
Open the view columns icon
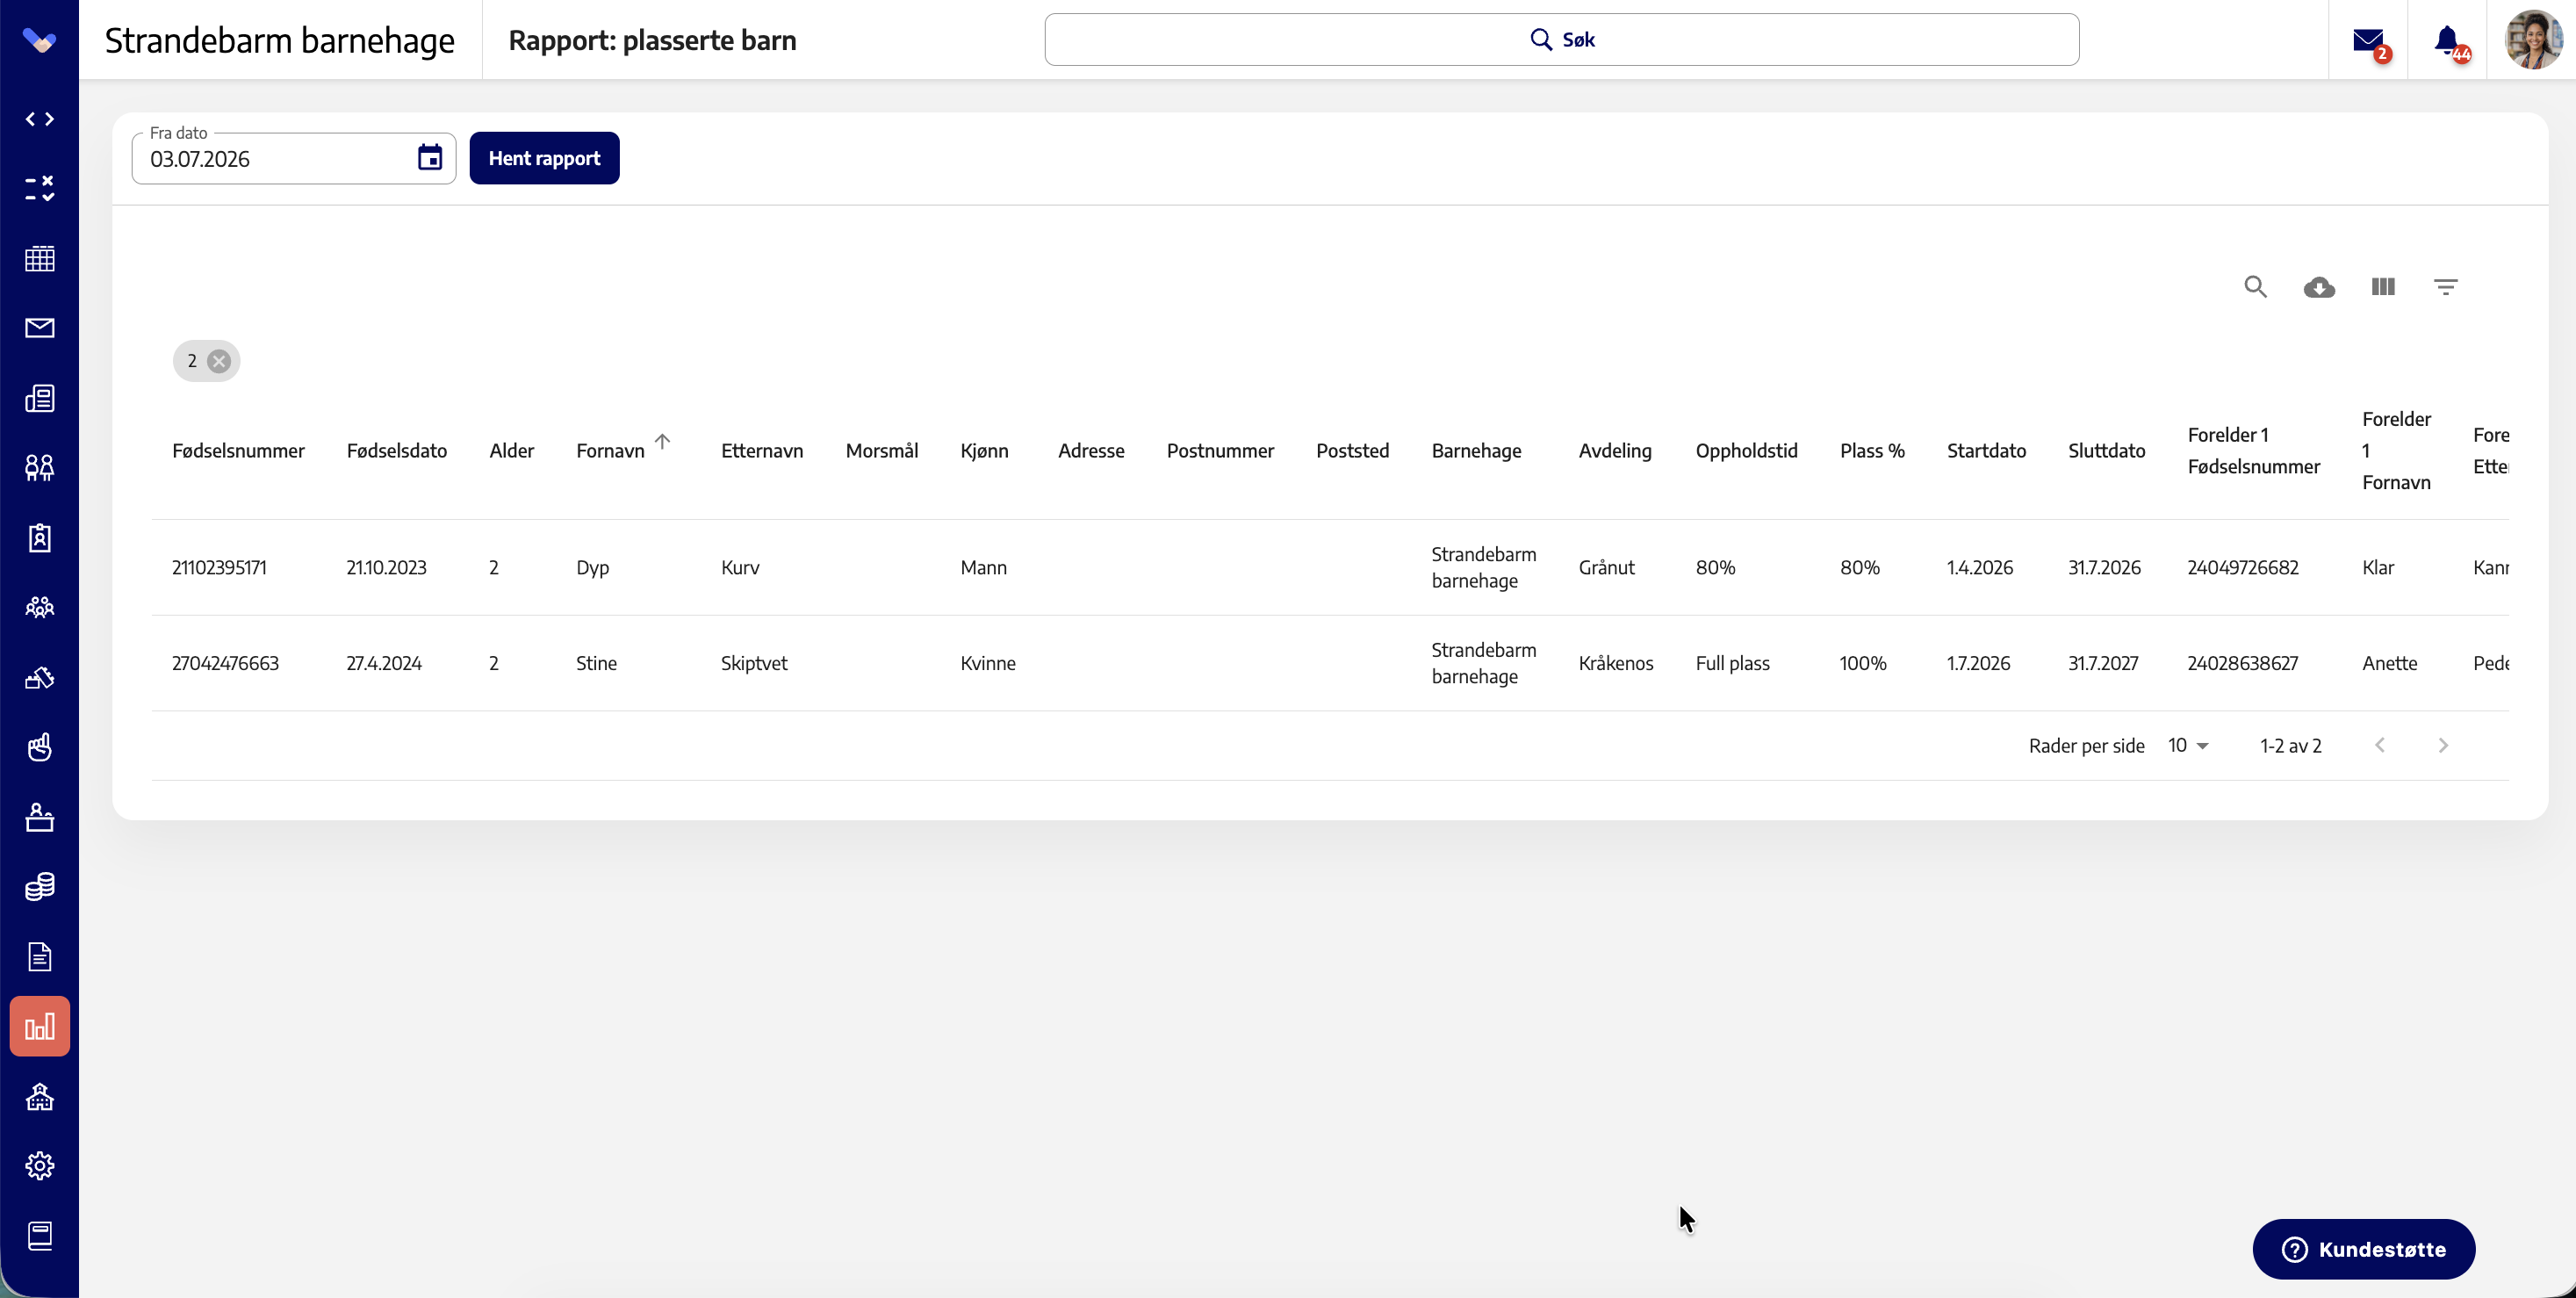(2383, 287)
